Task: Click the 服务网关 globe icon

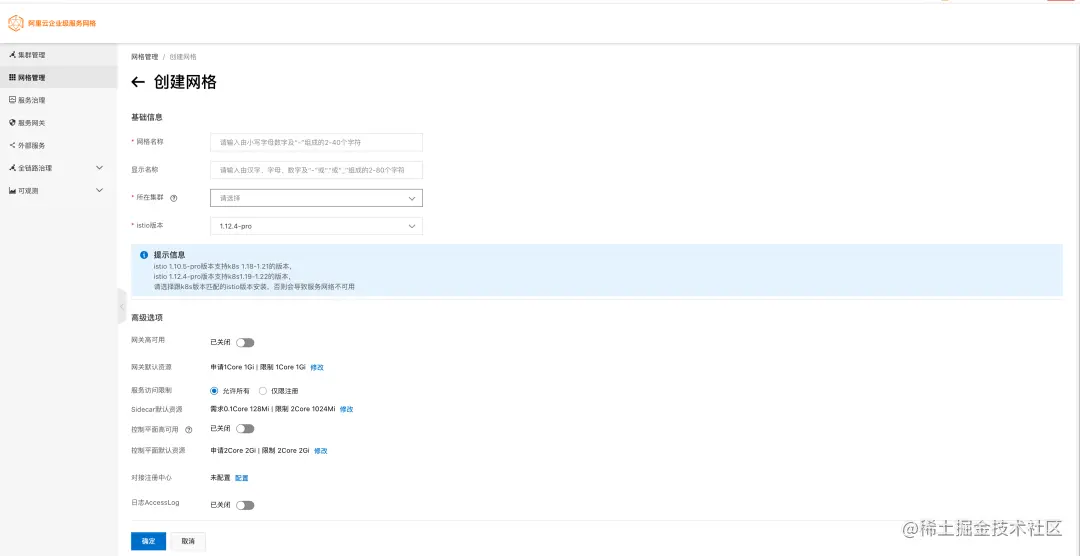Action: [x=12, y=123]
